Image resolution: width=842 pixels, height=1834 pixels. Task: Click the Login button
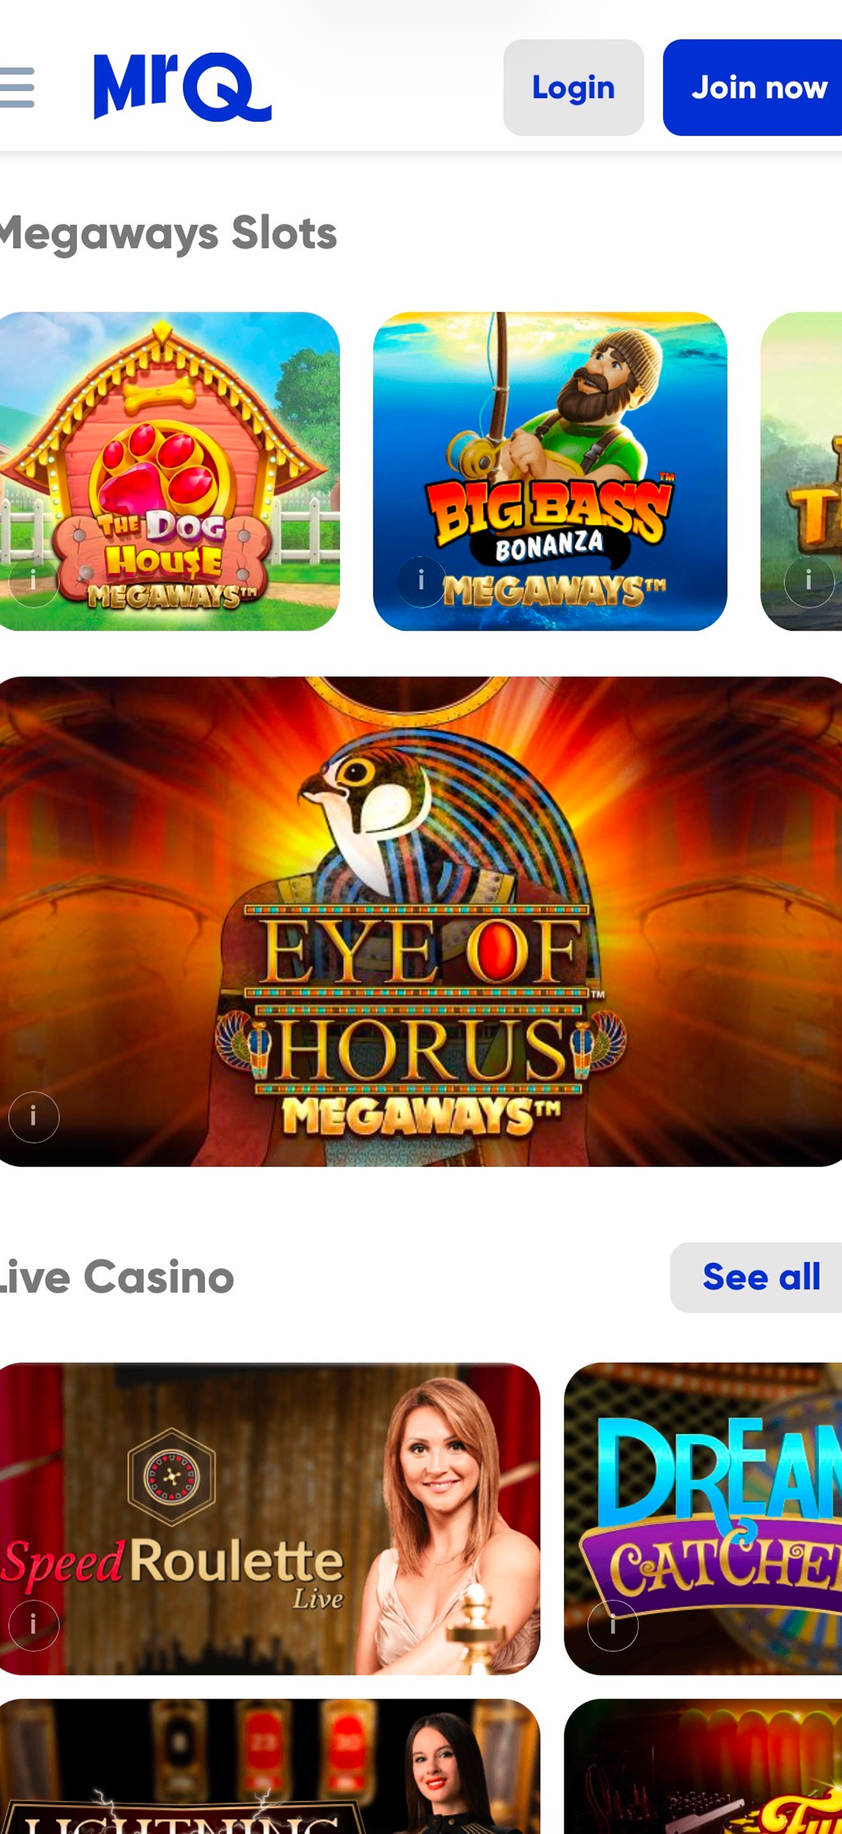coord(573,87)
